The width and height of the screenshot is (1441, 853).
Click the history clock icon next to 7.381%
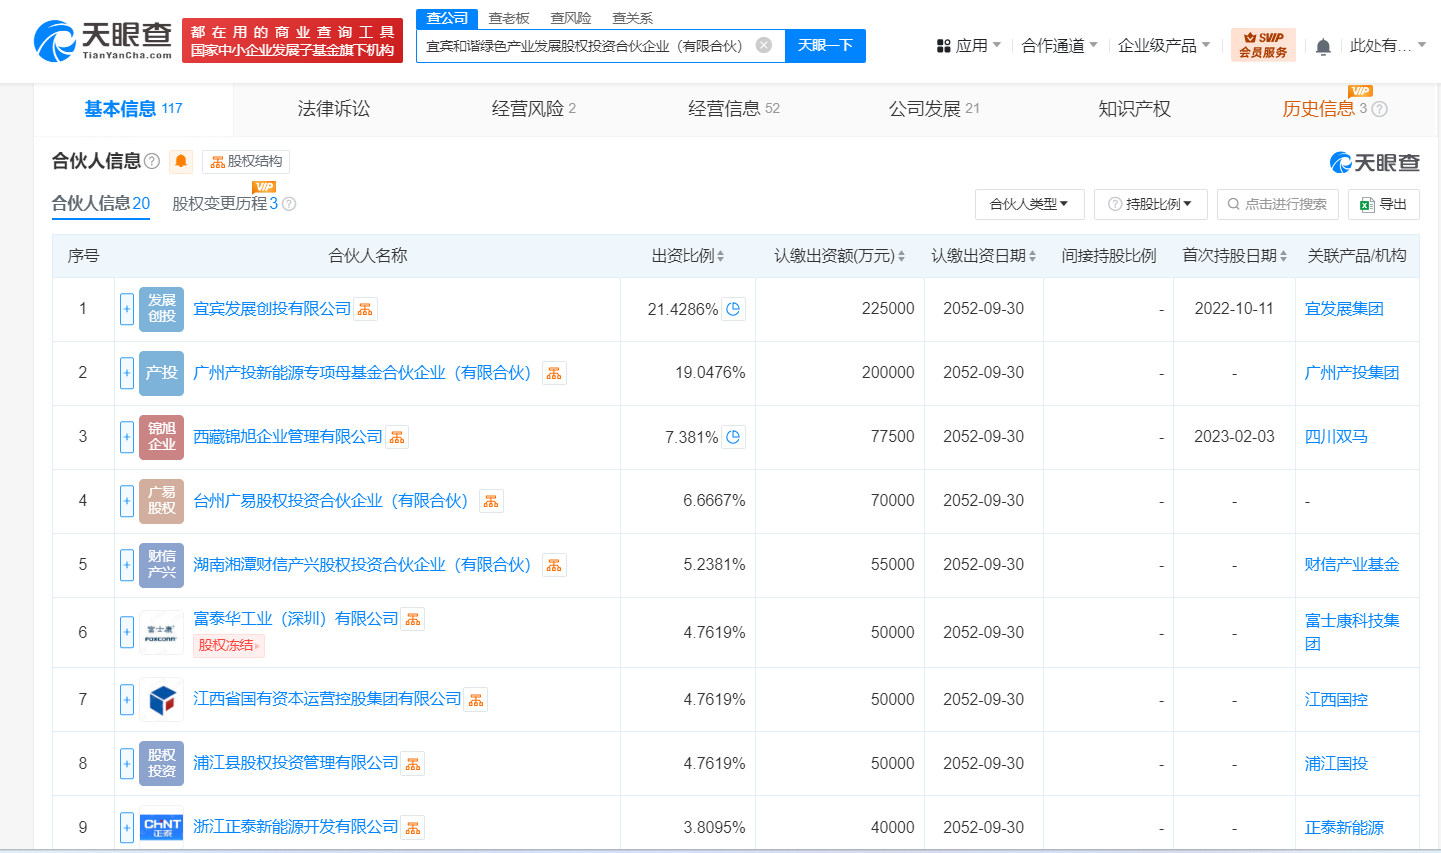tap(733, 437)
